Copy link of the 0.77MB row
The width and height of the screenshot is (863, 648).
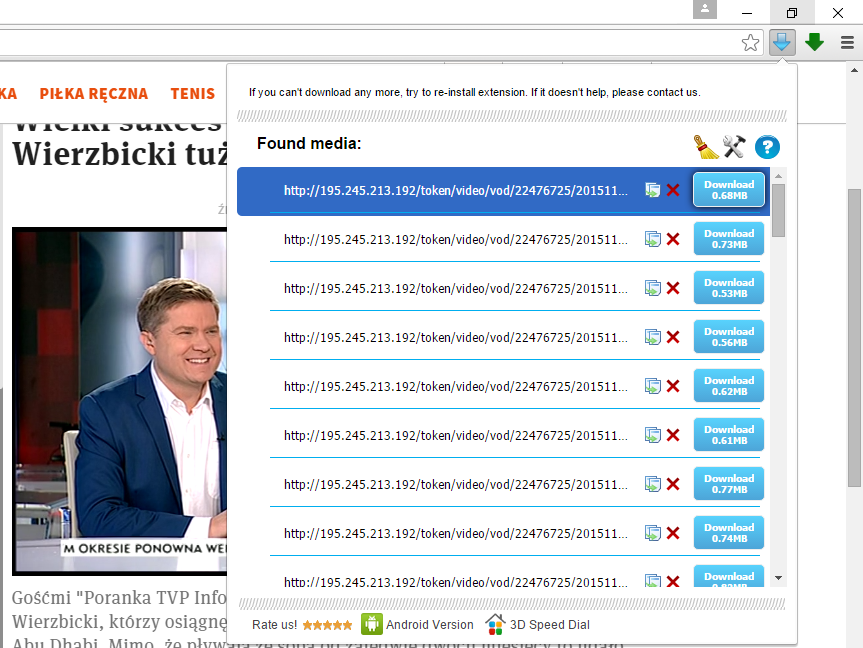coord(653,484)
